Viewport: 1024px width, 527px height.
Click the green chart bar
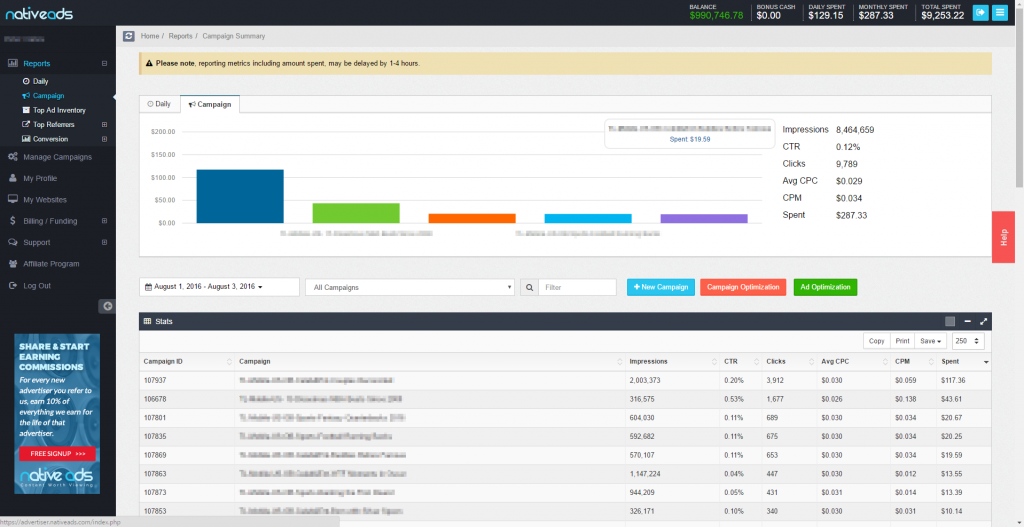tap(356, 213)
